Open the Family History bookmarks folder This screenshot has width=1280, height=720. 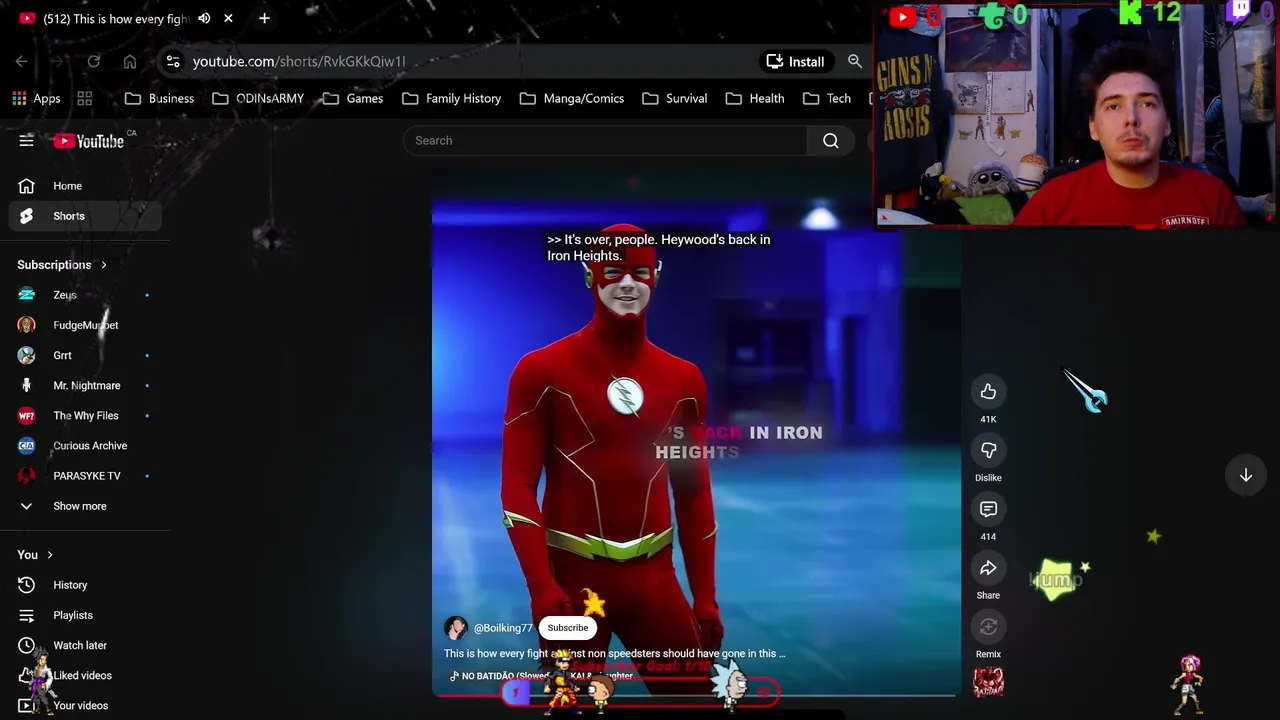[452, 98]
